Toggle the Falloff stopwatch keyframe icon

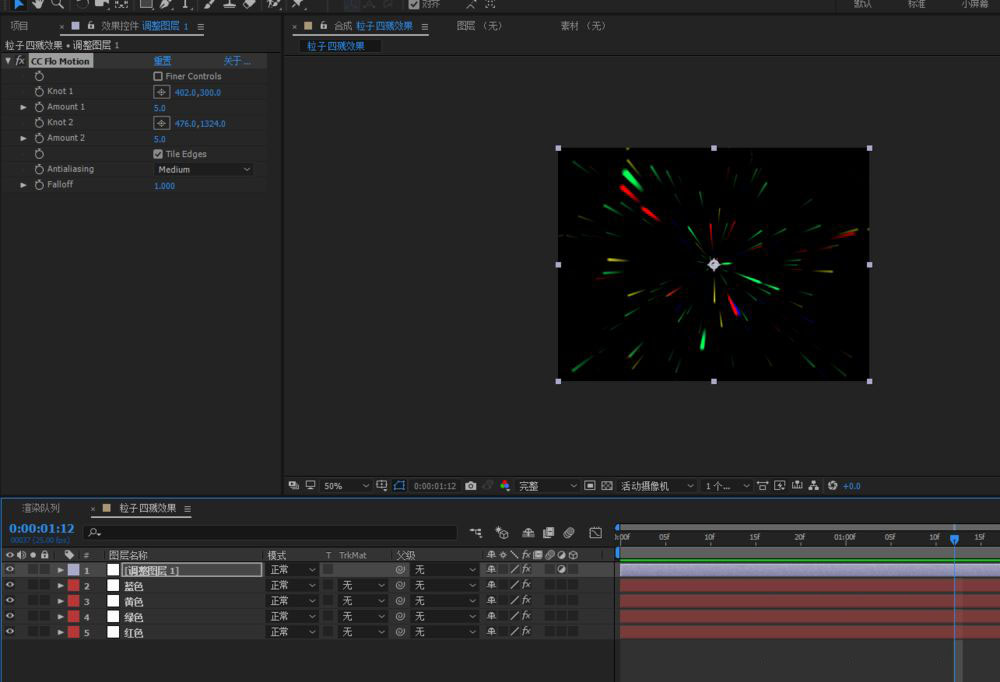coord(40,185)
